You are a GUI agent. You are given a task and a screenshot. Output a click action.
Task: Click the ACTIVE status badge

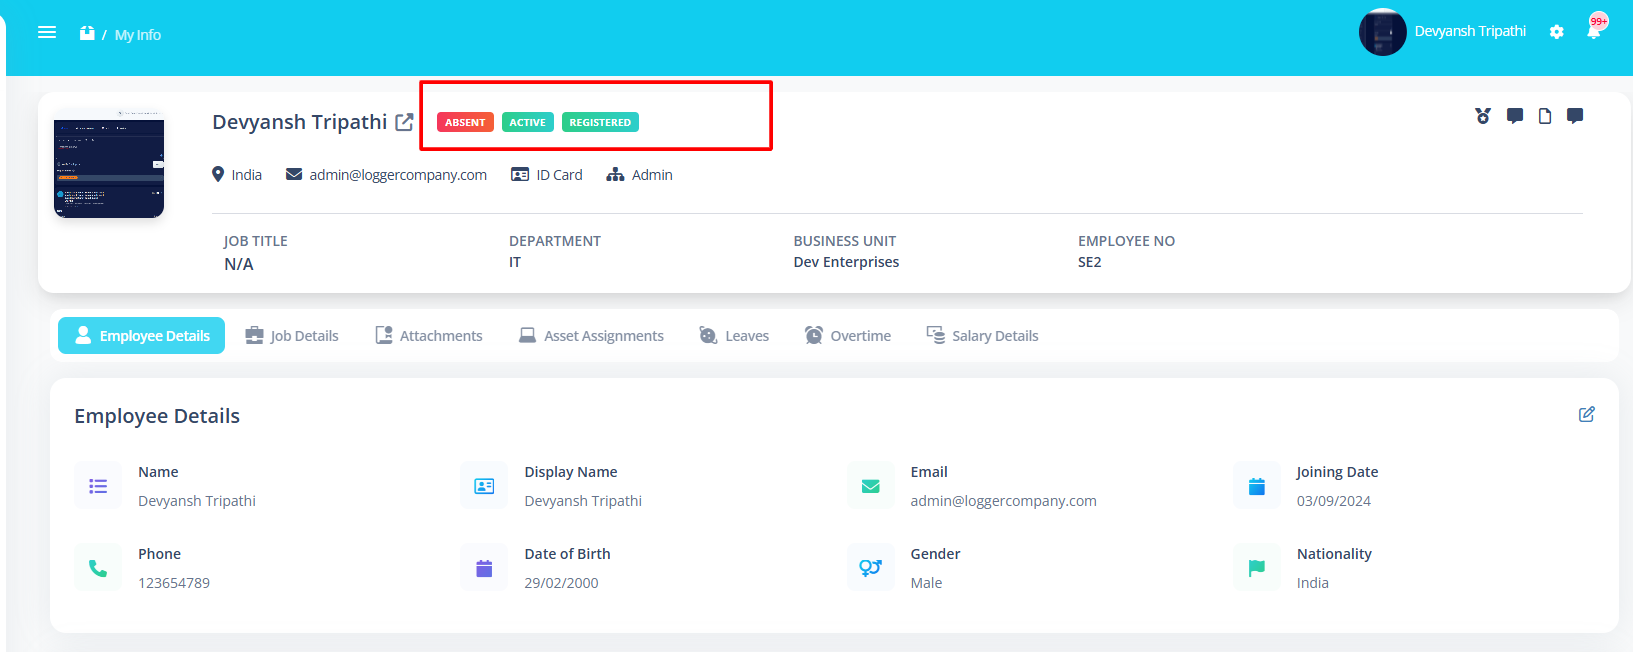(528, 122)
